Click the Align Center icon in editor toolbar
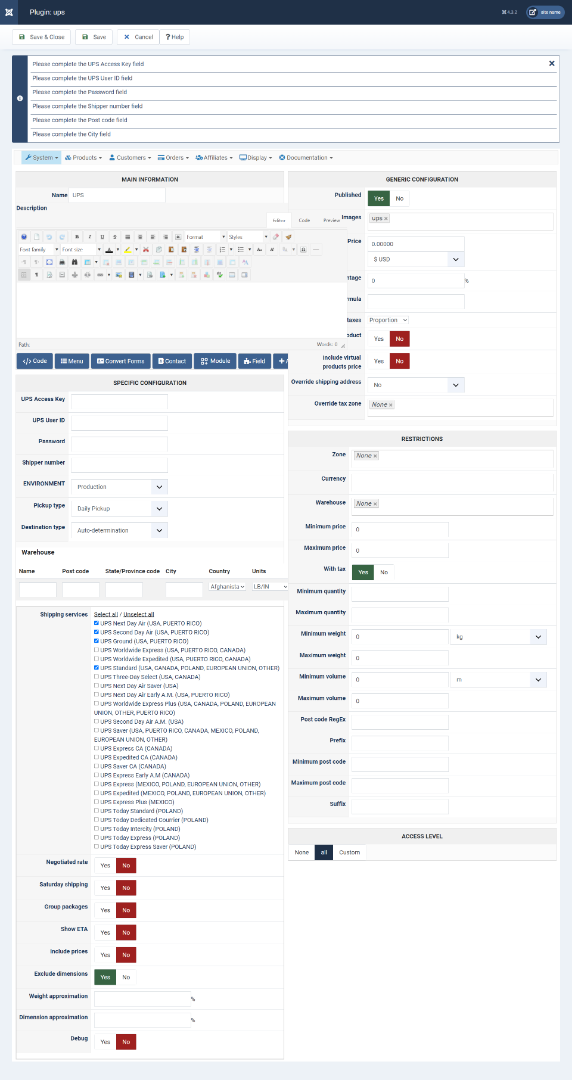The height and width of the screenshot is (1080, 572). [x=140, y=236]
